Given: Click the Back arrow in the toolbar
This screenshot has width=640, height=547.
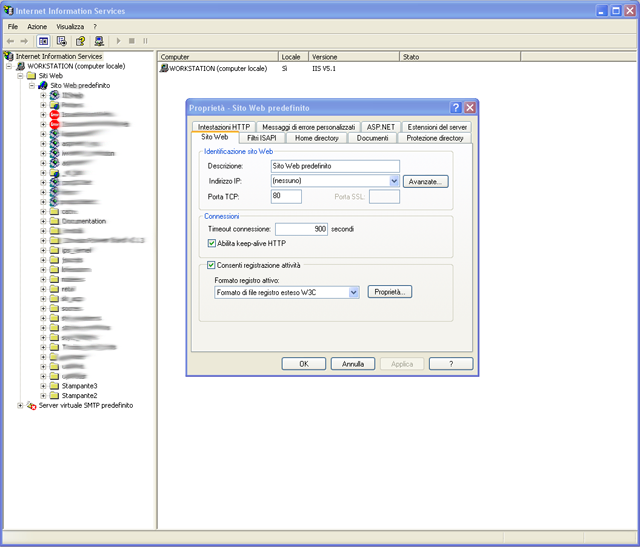Looking at the screenshot, I should pyautogui.click(x=11, y=41).
